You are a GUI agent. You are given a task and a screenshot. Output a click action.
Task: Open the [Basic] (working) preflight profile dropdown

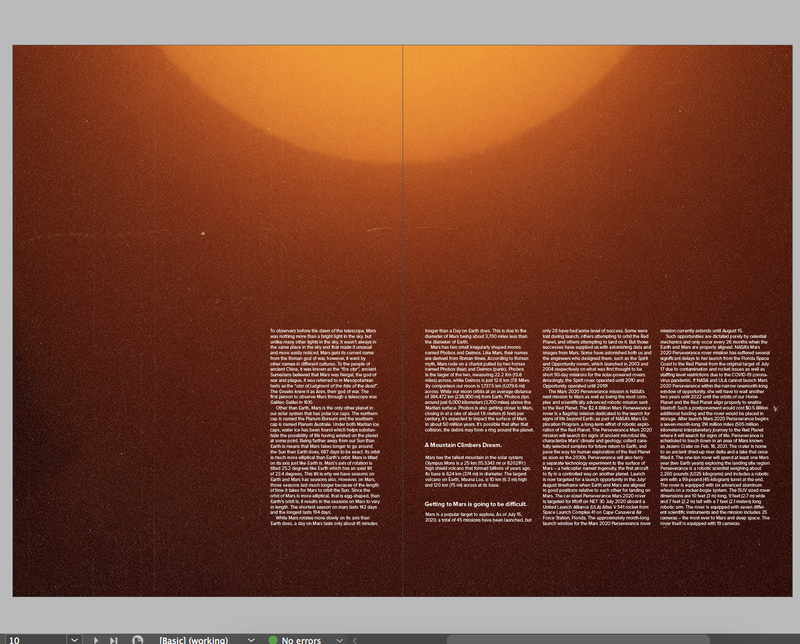point(251,640)
